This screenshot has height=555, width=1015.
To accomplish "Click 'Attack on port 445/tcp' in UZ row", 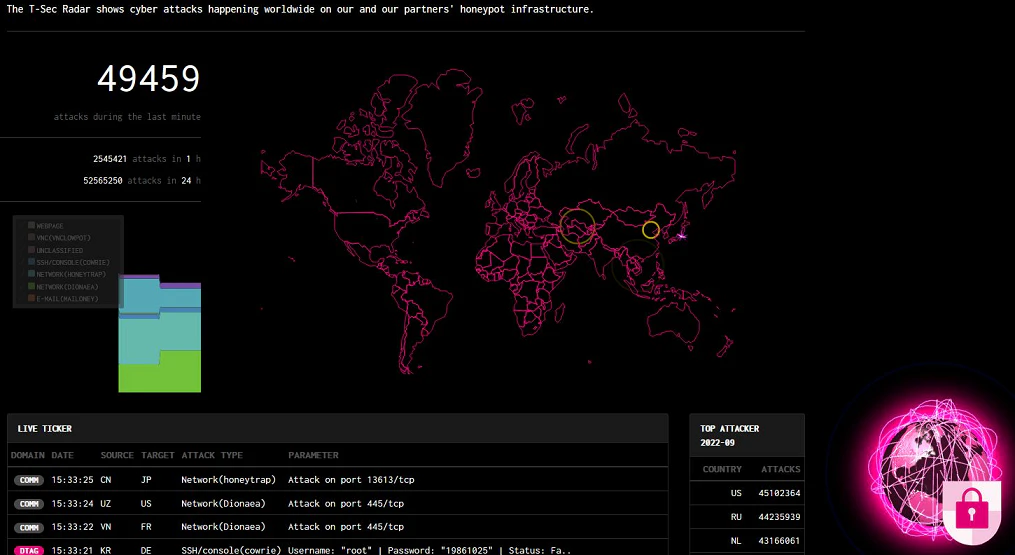I will [x=346, y=504].
